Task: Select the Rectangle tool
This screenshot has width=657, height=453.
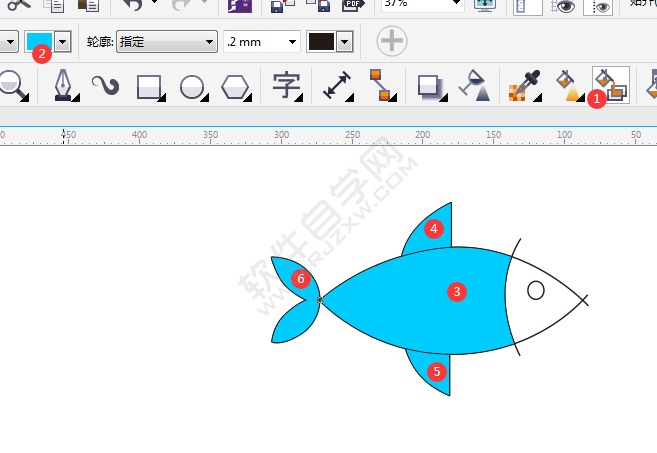Action: (x=148, y=86)
